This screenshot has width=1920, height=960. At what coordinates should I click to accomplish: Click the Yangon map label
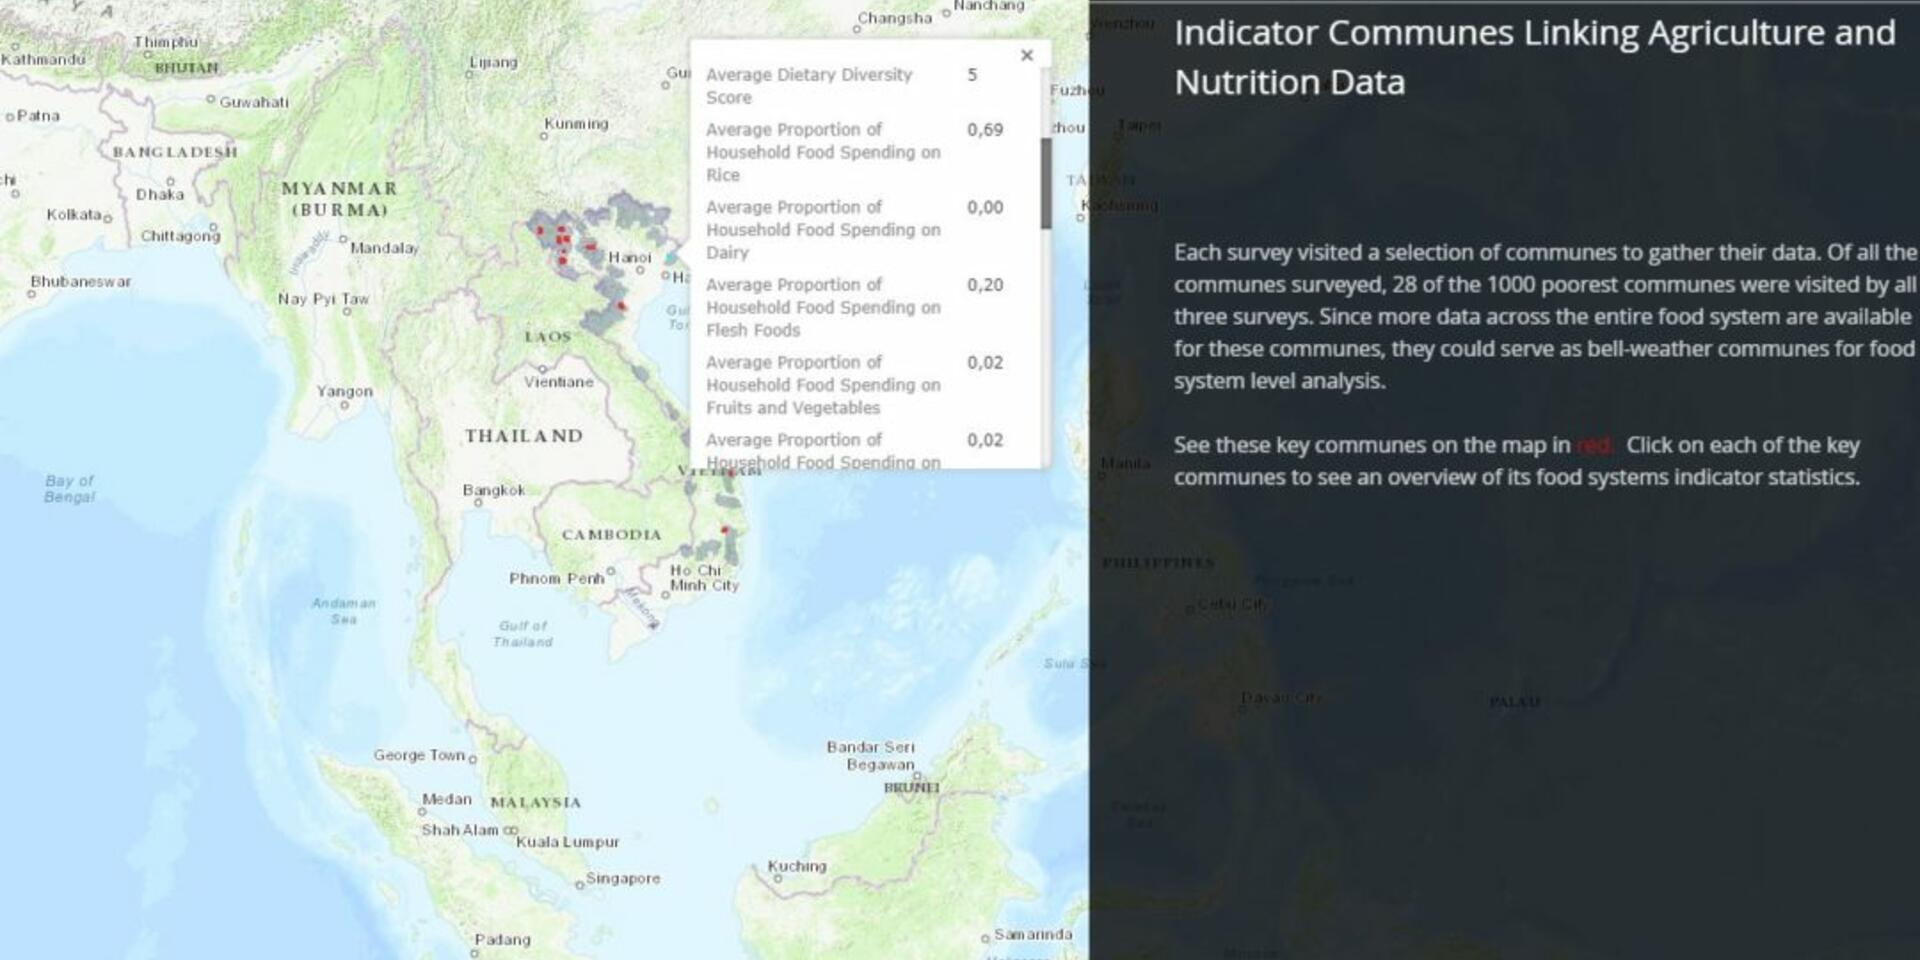click(344, 391)
